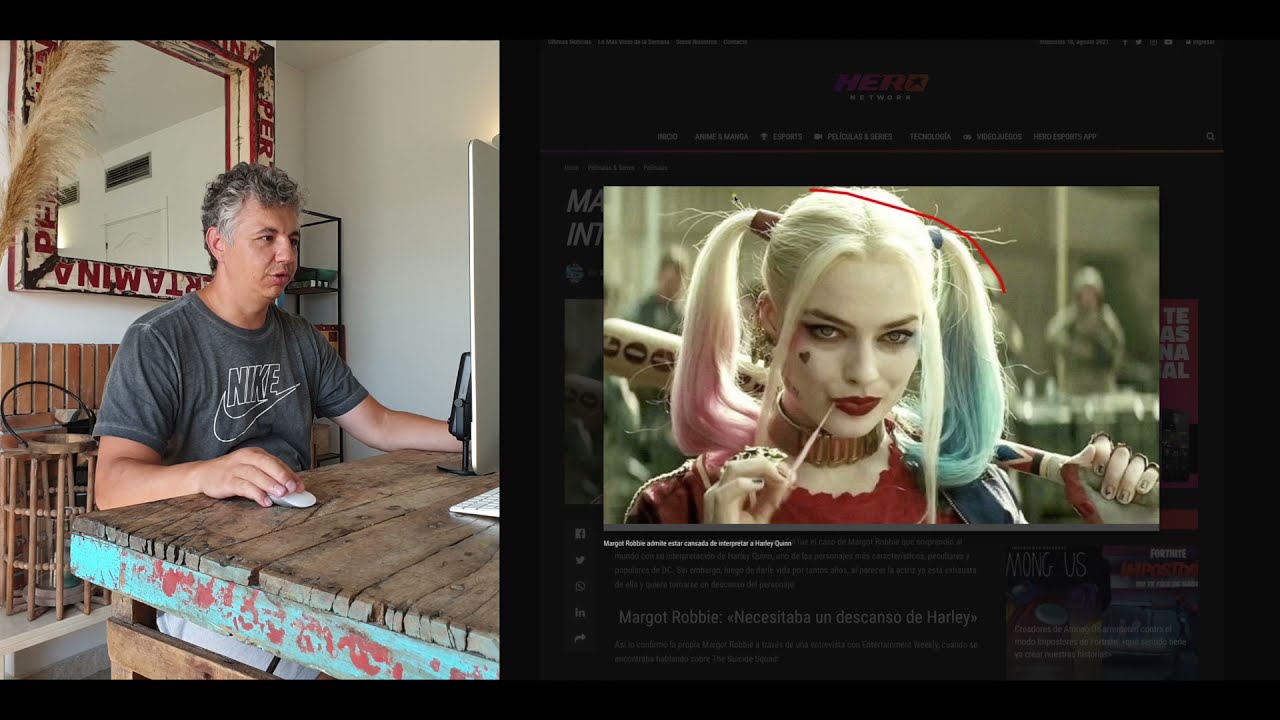
Task: Open the Hero Esports App menu item
Action: tap(1065, 137)
